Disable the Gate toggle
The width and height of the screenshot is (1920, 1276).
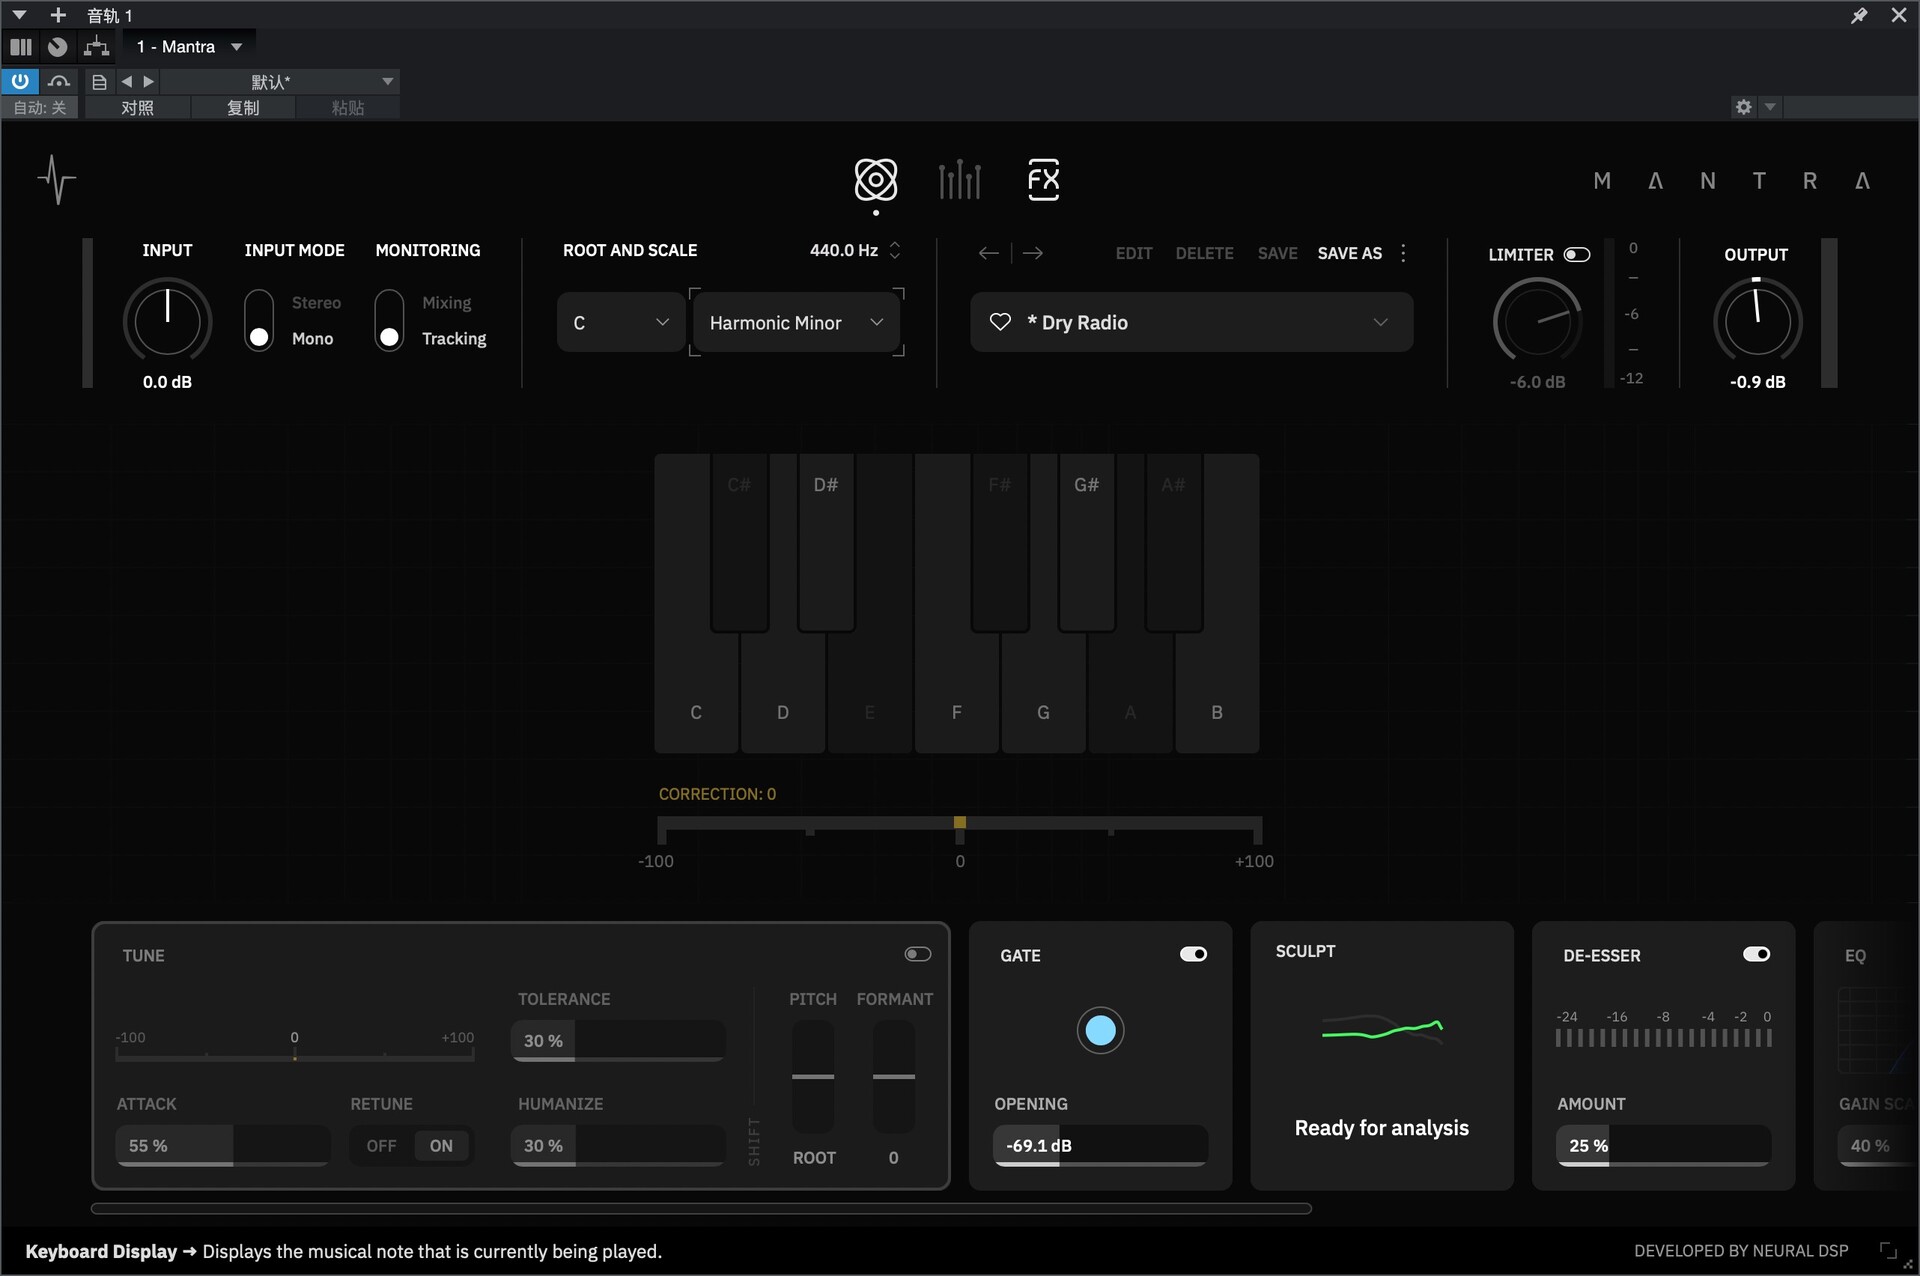pyautogui.click(x=1193, y=954)
